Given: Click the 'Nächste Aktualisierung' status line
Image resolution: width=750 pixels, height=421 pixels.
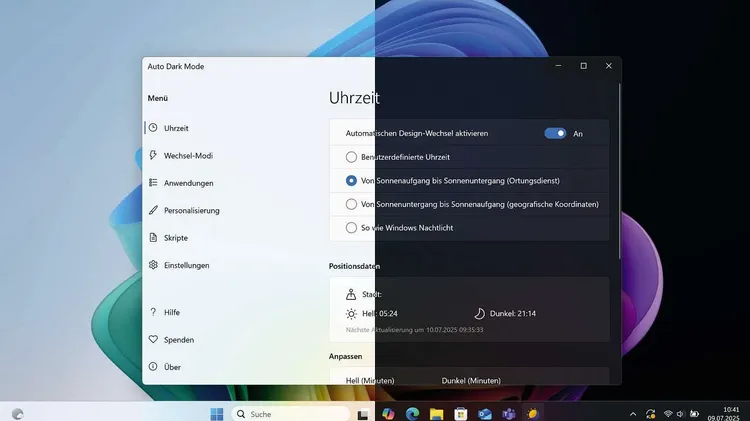Looking at the screenshot, I should click(x=414, y=330).
